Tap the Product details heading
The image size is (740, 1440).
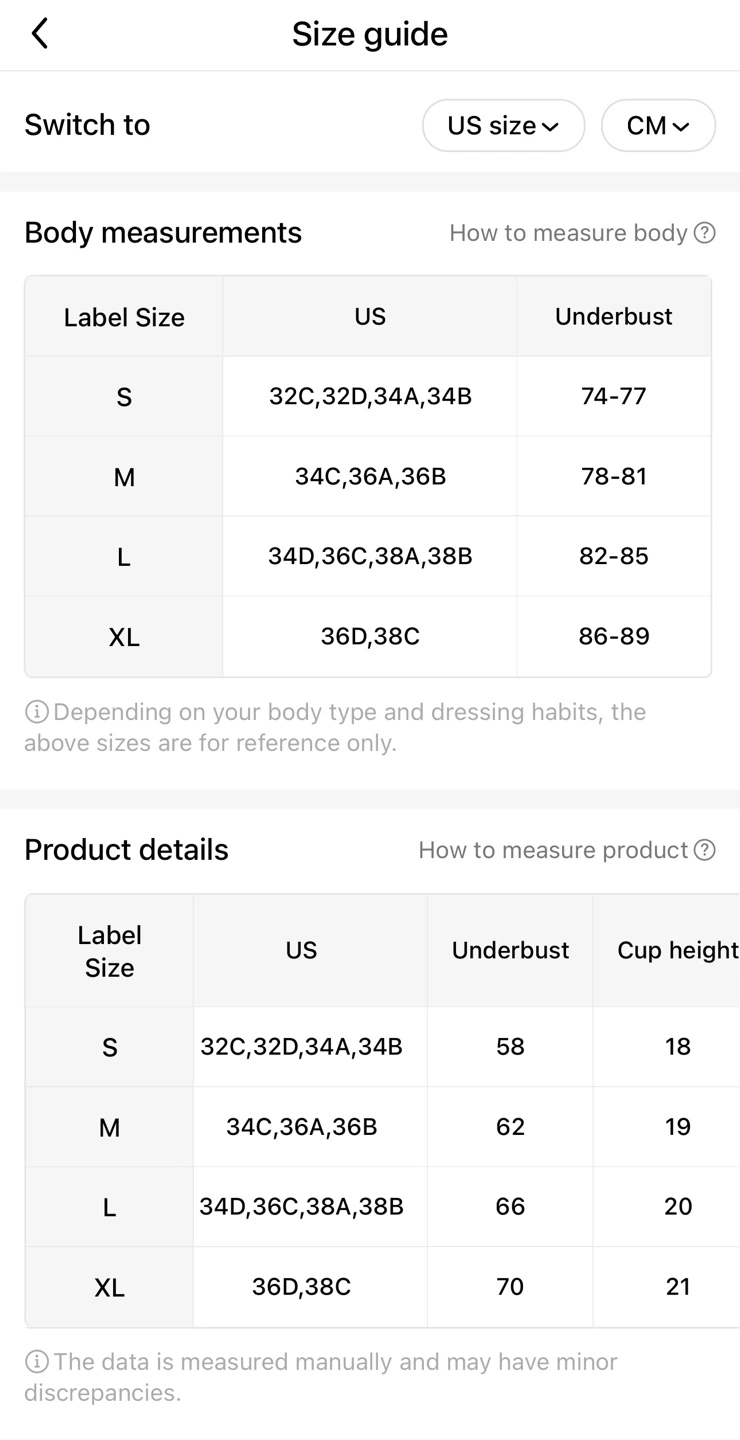[x=126, y=850]
